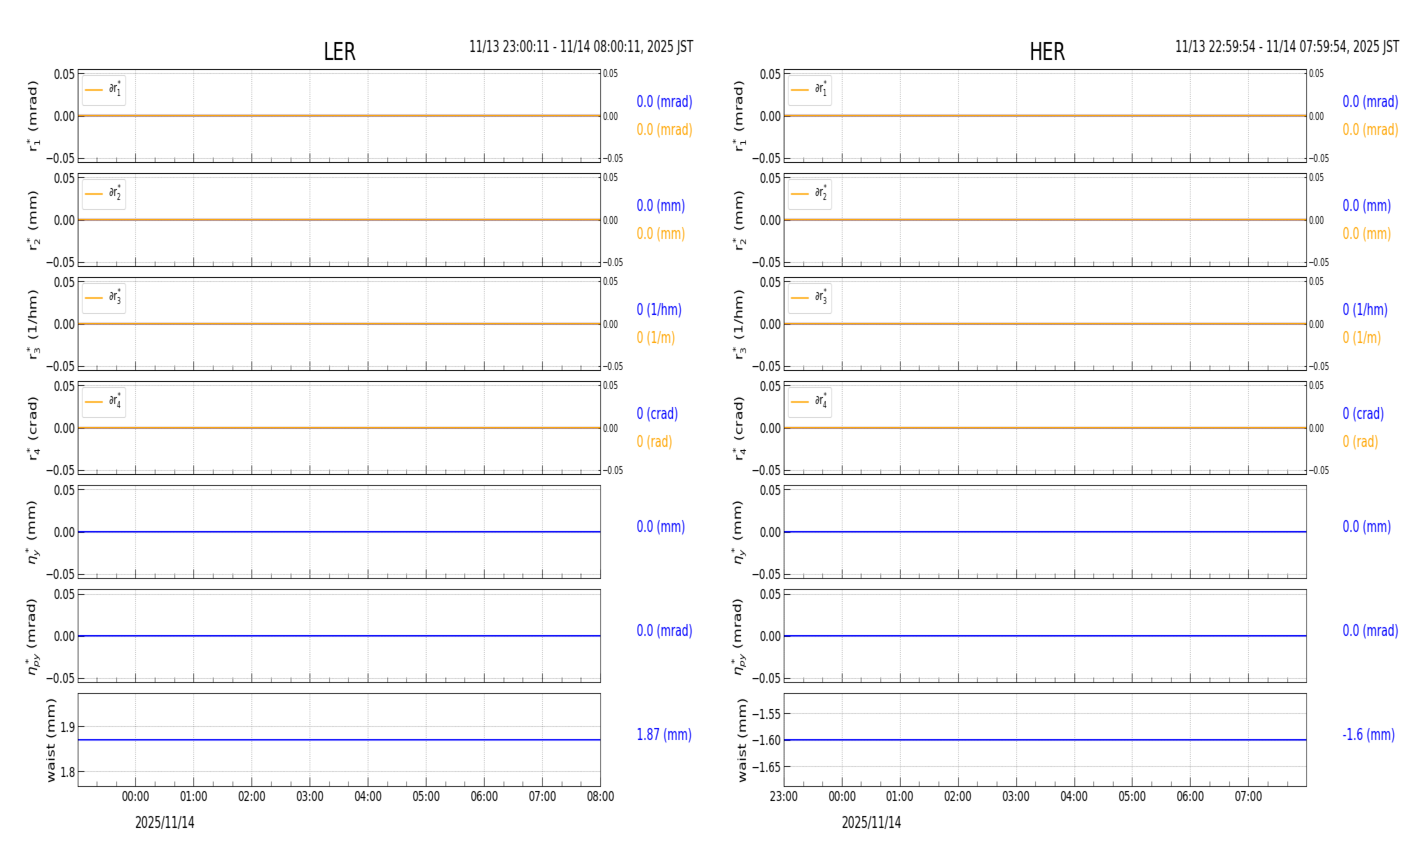Click the 08:00 tick under LER plots
Screen dimensions: 1412x864
pos(600,797)
